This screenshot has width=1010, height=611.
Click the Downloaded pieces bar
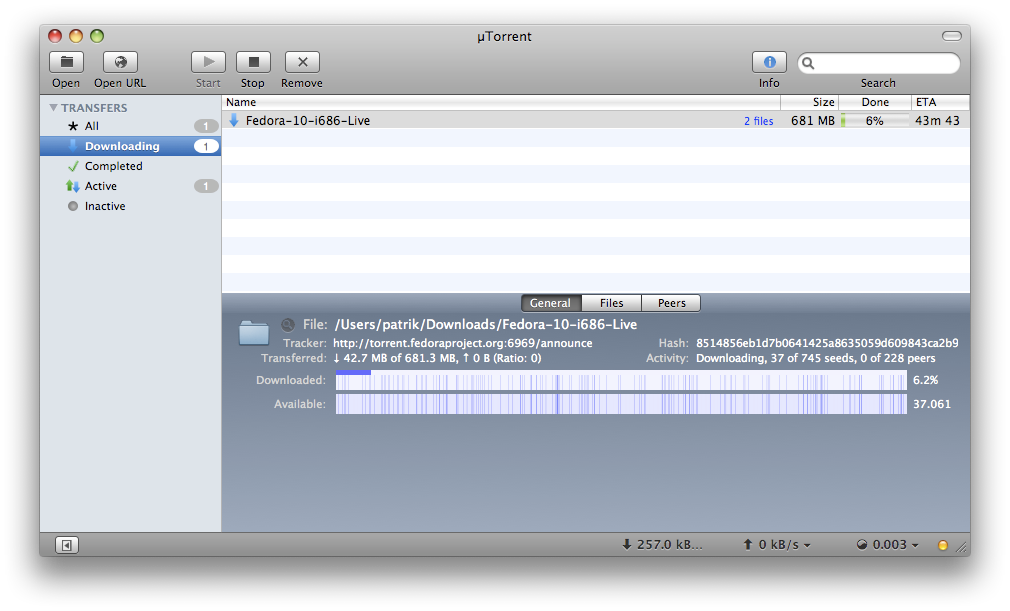tap(621, 380)
